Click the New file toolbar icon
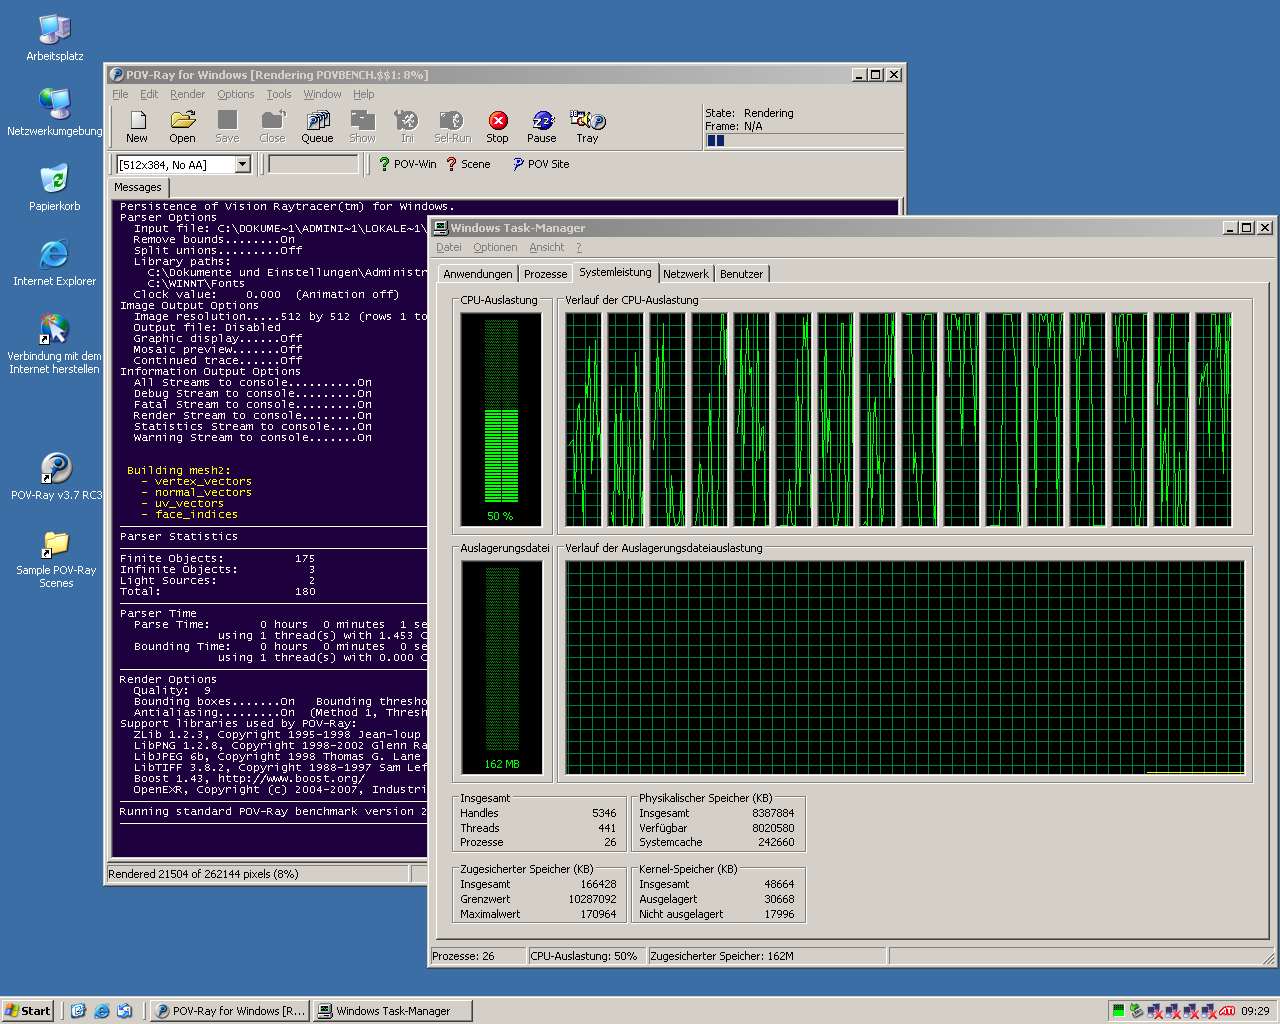 (x=137, y=126)
